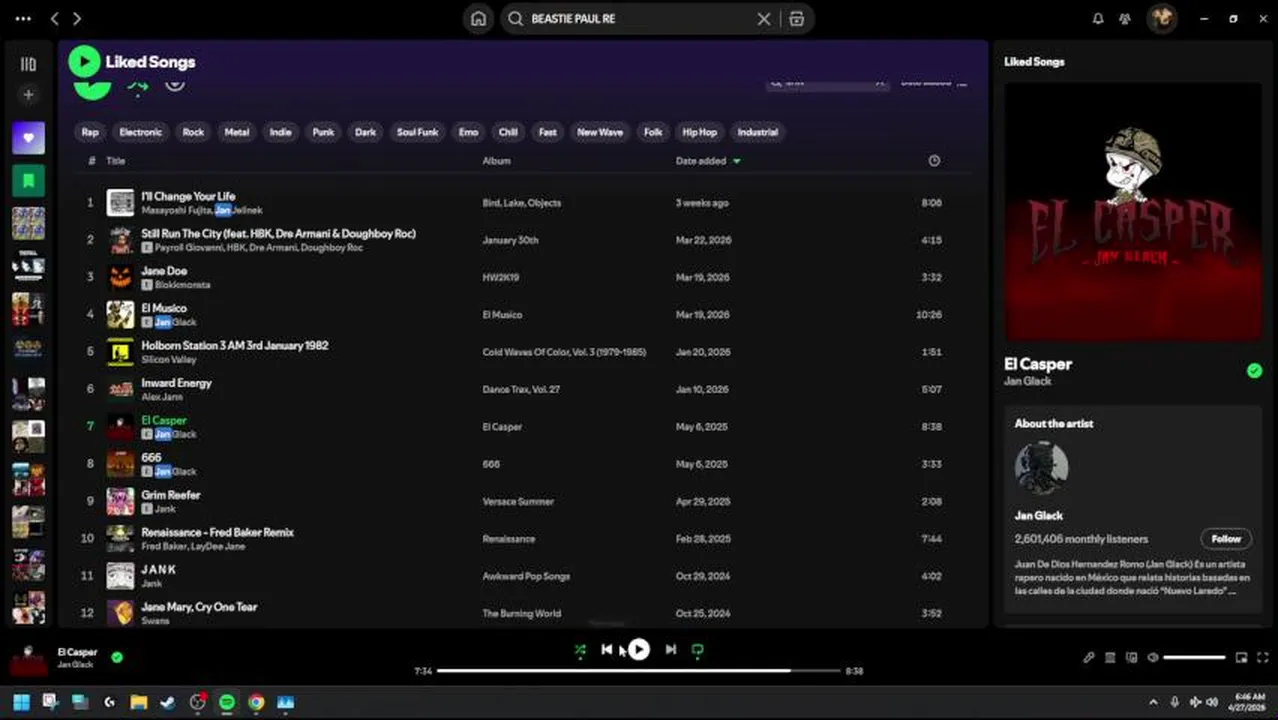Open Jan Glack artist name under El Casper title
The width and height of the screenshot is (1278, 720).
point(1028,382)
